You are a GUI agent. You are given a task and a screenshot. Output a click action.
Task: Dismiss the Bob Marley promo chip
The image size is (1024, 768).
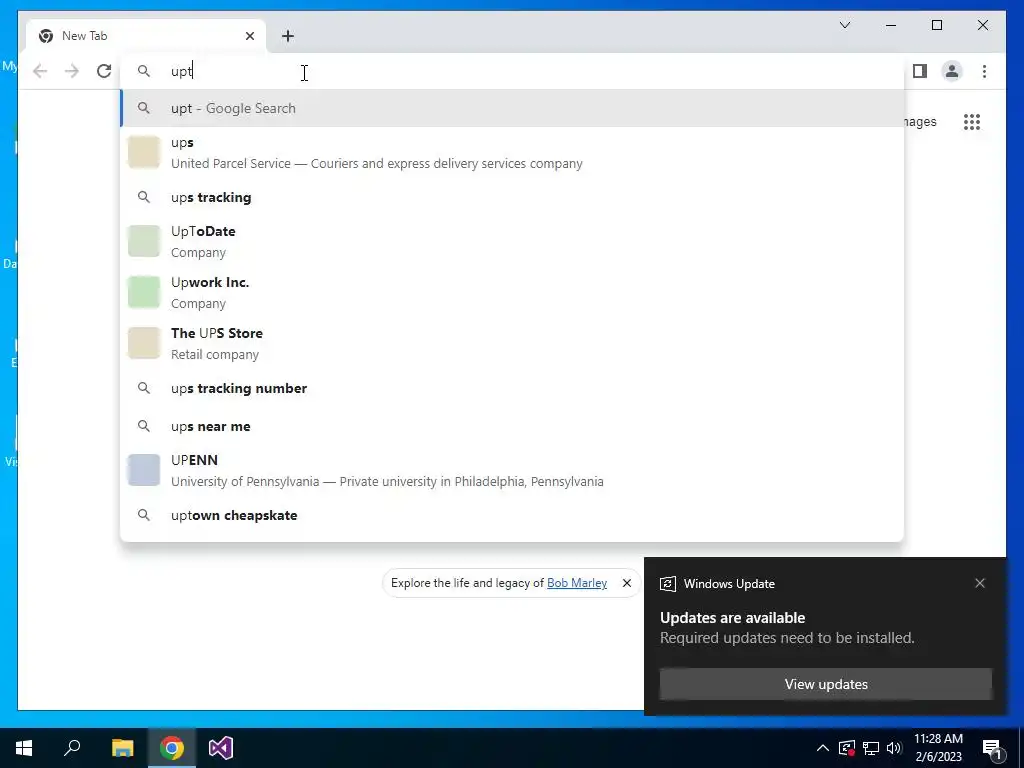pyautogui.click(x=627, y=583)
